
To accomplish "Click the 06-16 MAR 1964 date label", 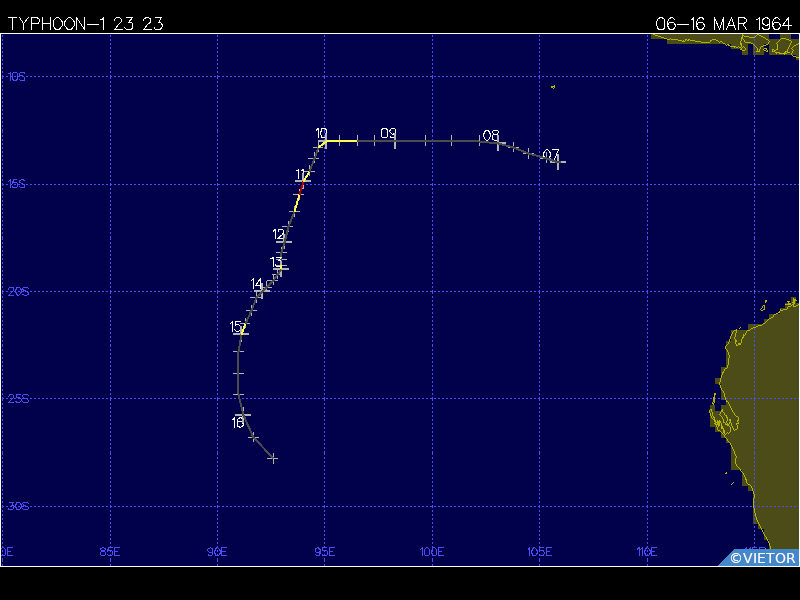I will pyautogui.click(x=723, y=23).
